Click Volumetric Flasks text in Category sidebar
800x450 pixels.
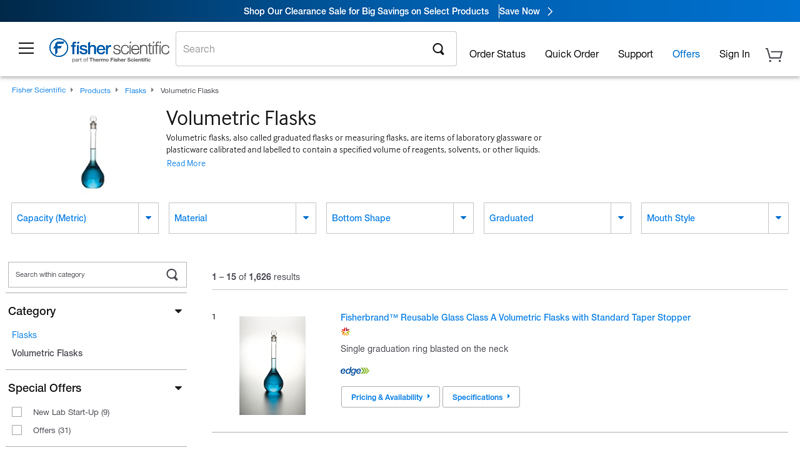[x=47, y=353]
